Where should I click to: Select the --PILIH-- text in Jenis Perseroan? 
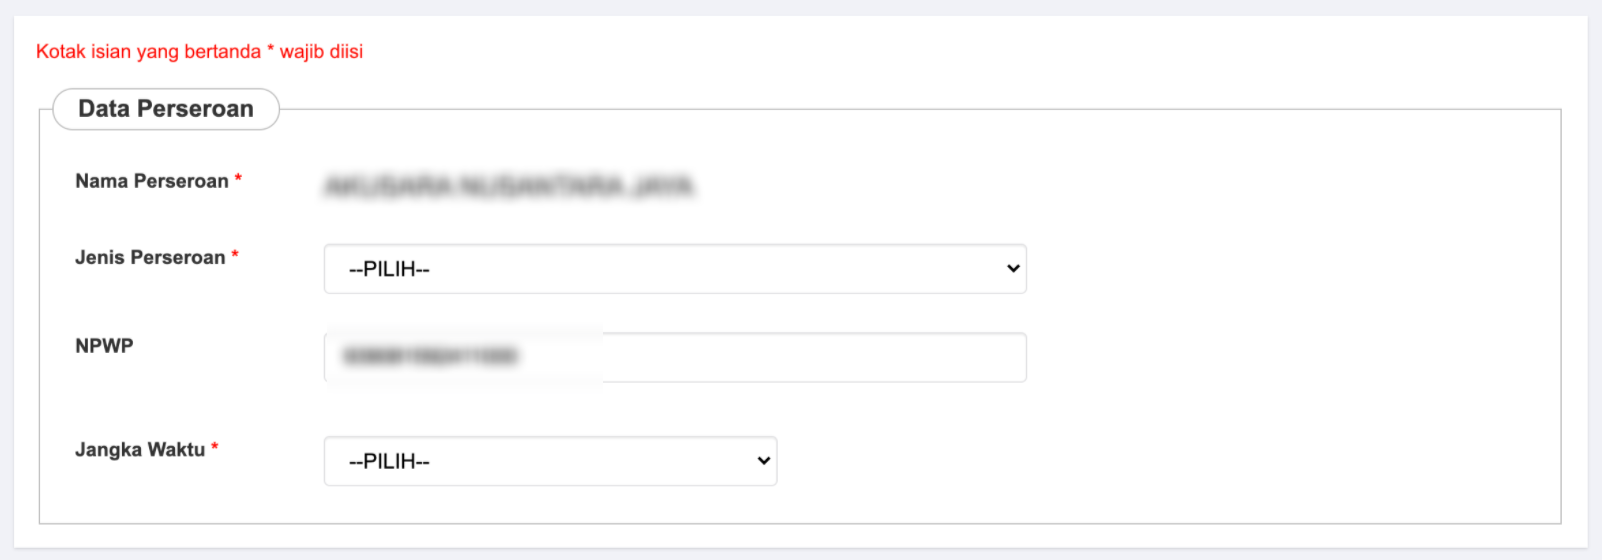point(389,269)
